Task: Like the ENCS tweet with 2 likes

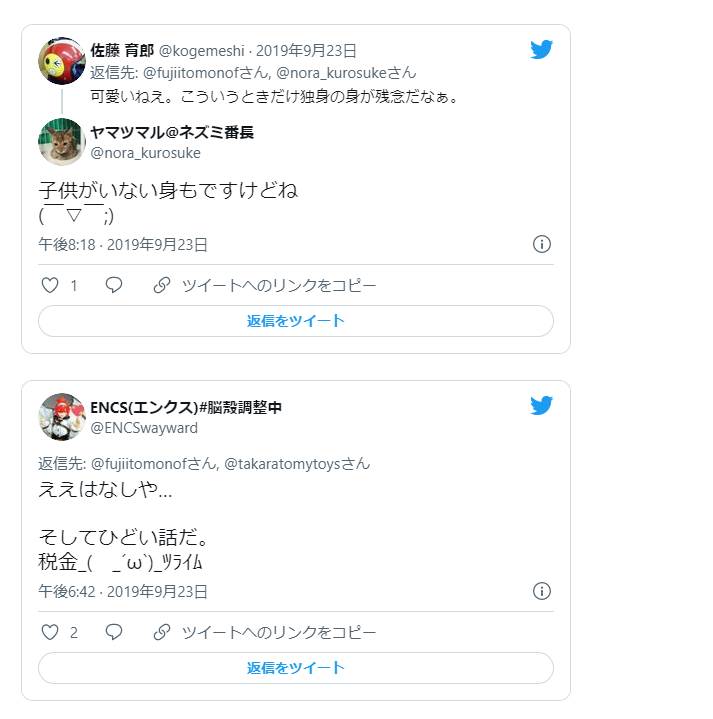Action: tap(50, 632)
